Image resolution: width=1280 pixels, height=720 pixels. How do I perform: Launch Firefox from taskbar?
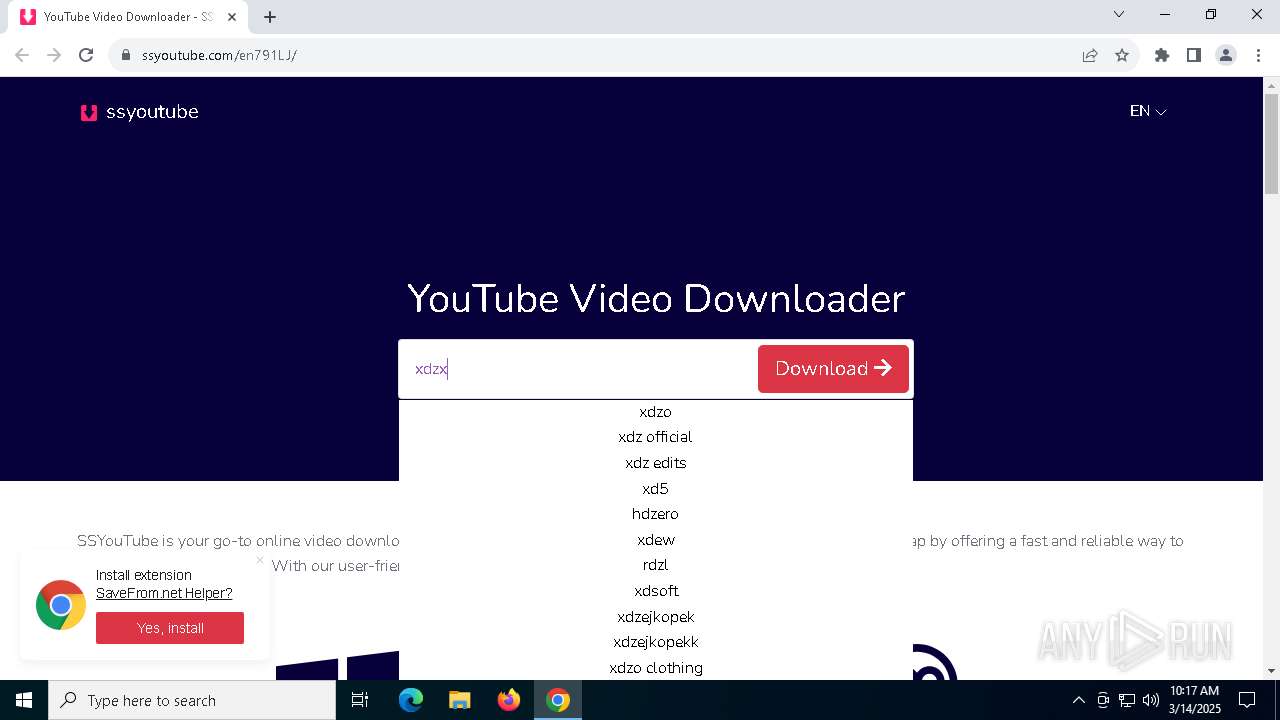(509, 700)
